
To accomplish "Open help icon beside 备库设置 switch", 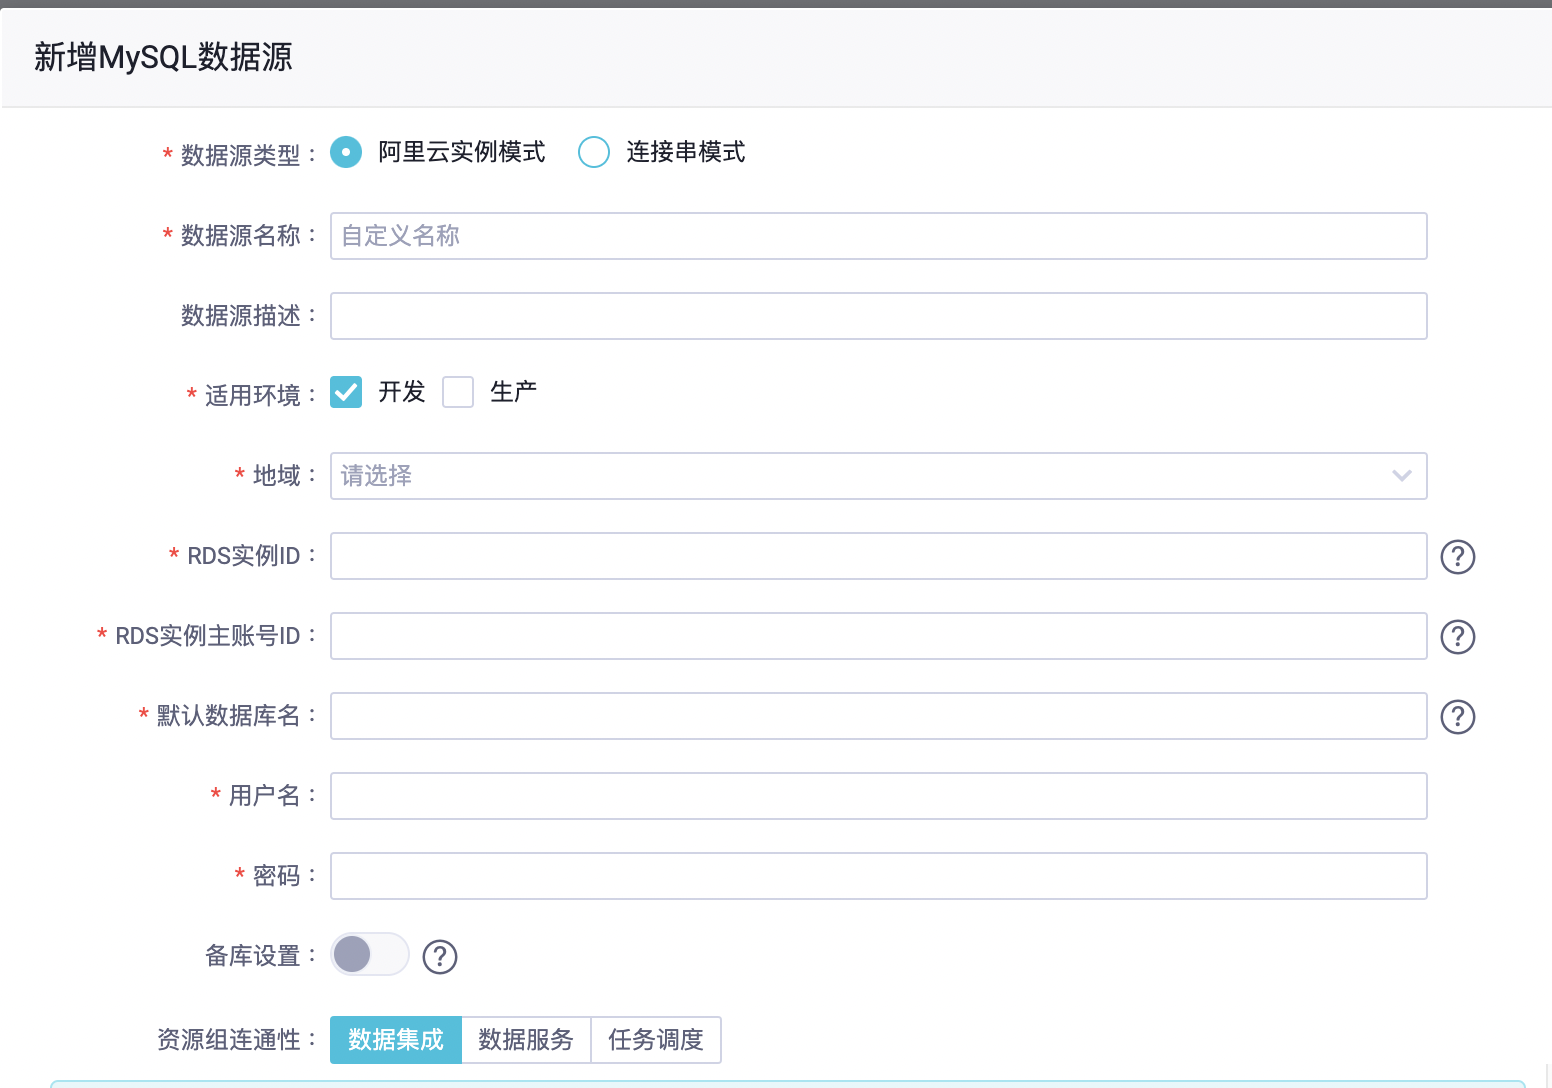I will 440,957.
